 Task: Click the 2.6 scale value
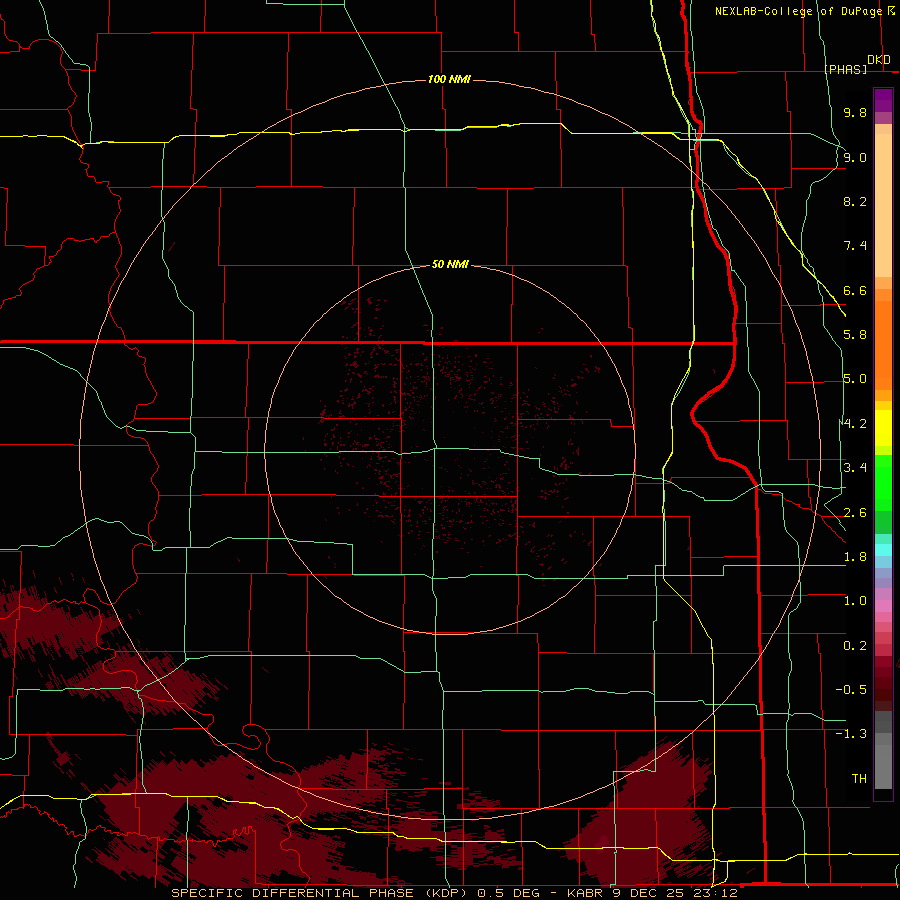pyautogui.click(x=855, y=513)
